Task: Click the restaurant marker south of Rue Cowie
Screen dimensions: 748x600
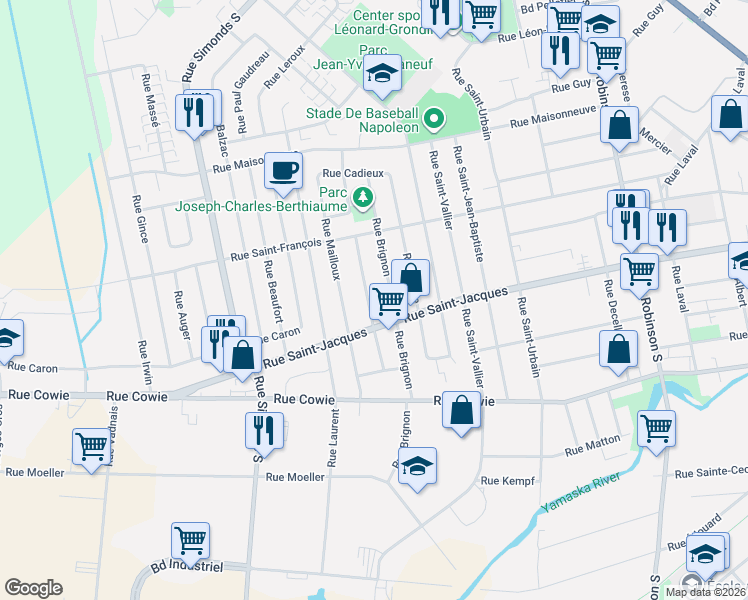Action: tap(265, 432)
